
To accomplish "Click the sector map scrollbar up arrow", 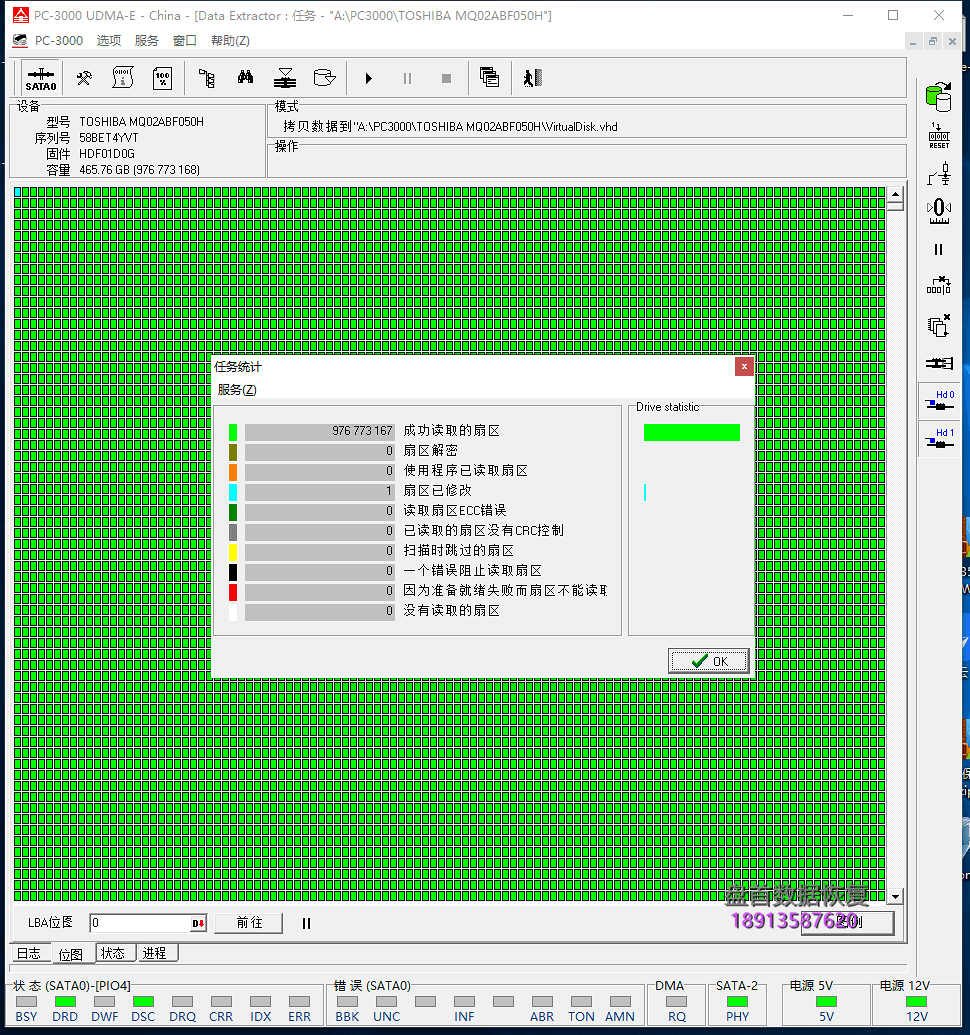I will [x=895, y=194].
